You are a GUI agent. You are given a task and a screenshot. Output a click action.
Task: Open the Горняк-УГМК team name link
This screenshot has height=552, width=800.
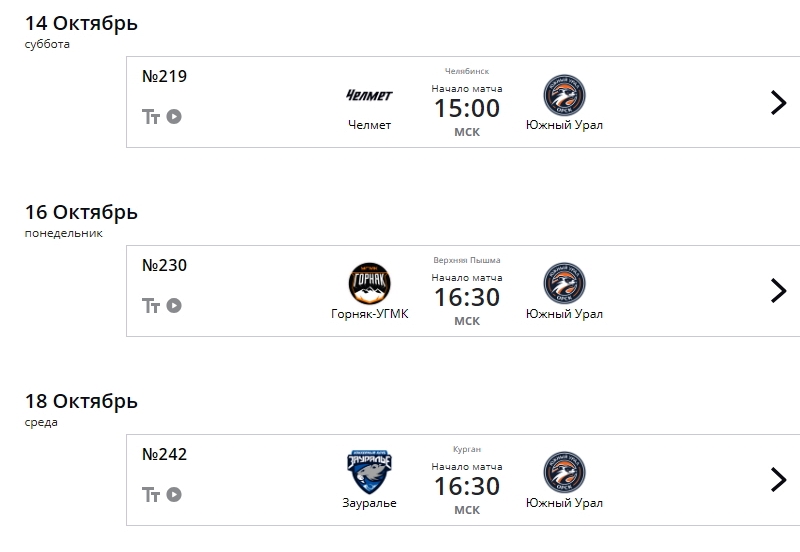[x=369, y=314]
